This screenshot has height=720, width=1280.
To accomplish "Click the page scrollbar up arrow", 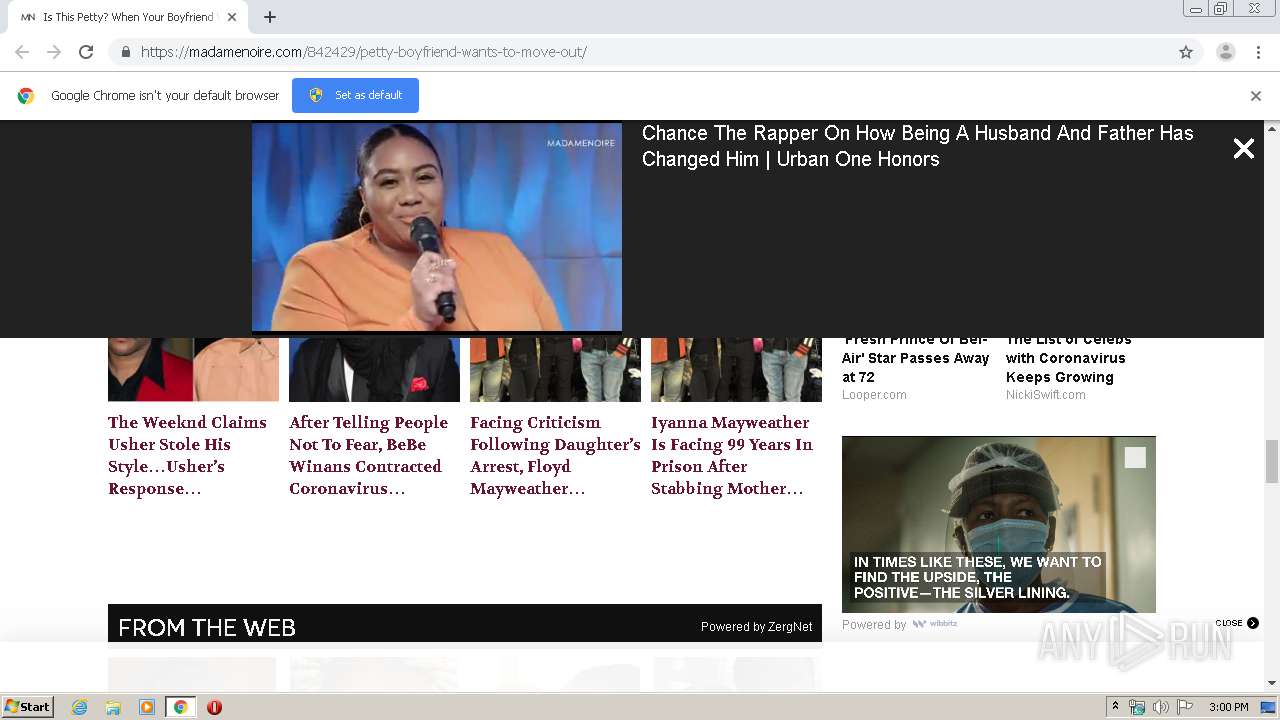I will [x=1272, y=129].
